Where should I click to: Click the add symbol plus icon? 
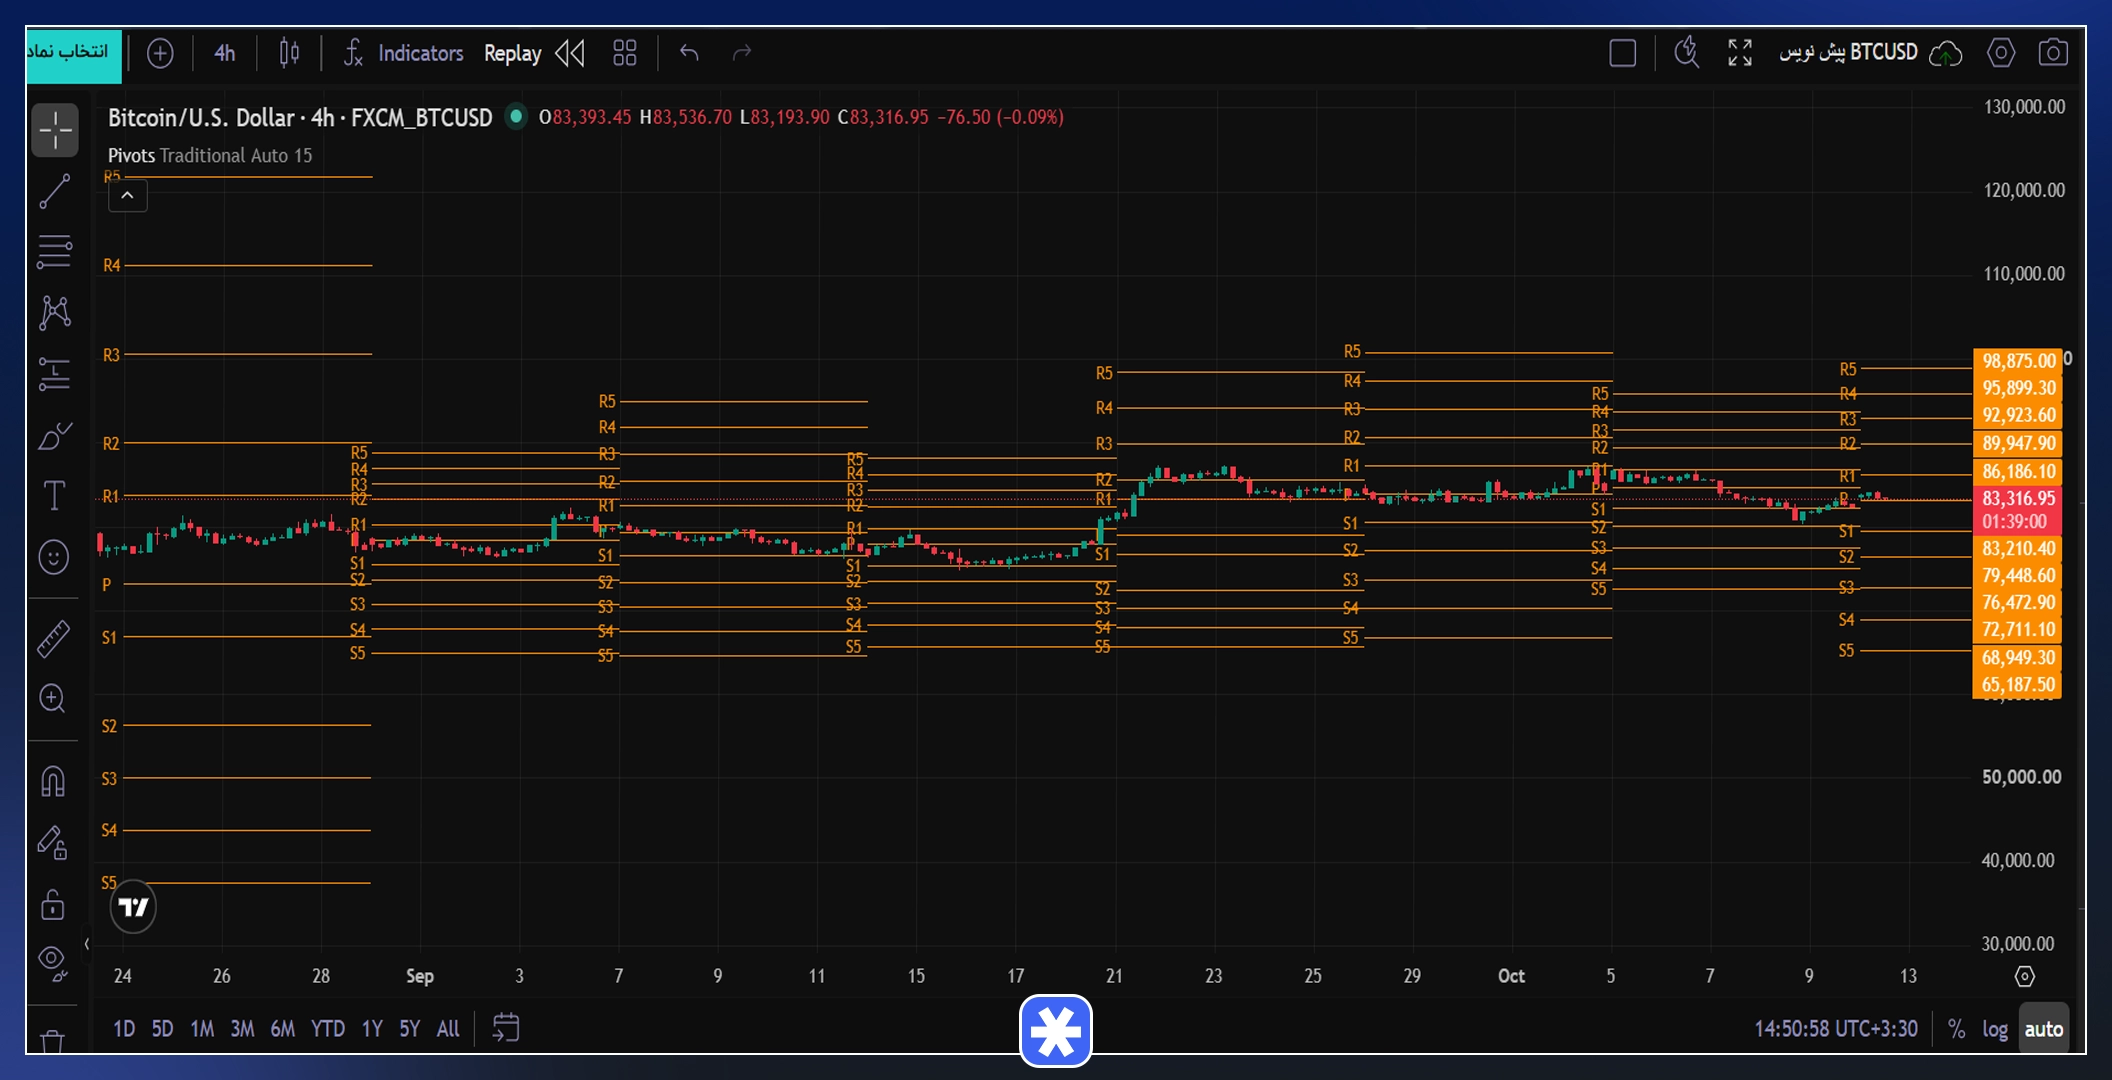(x=160, y=53)
